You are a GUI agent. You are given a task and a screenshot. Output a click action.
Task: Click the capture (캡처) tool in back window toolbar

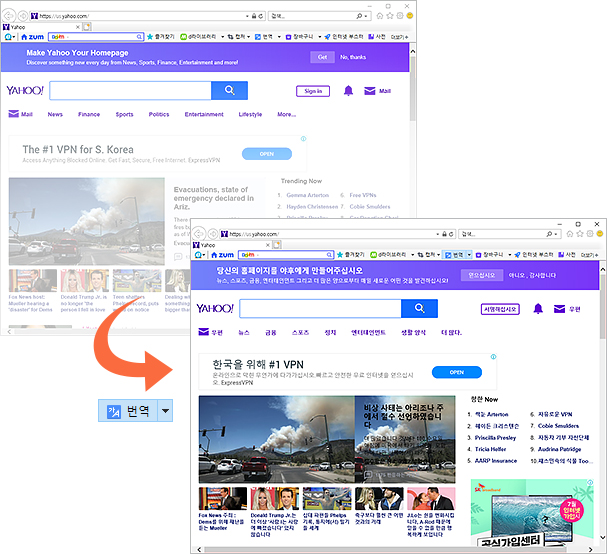coord(237,37)
